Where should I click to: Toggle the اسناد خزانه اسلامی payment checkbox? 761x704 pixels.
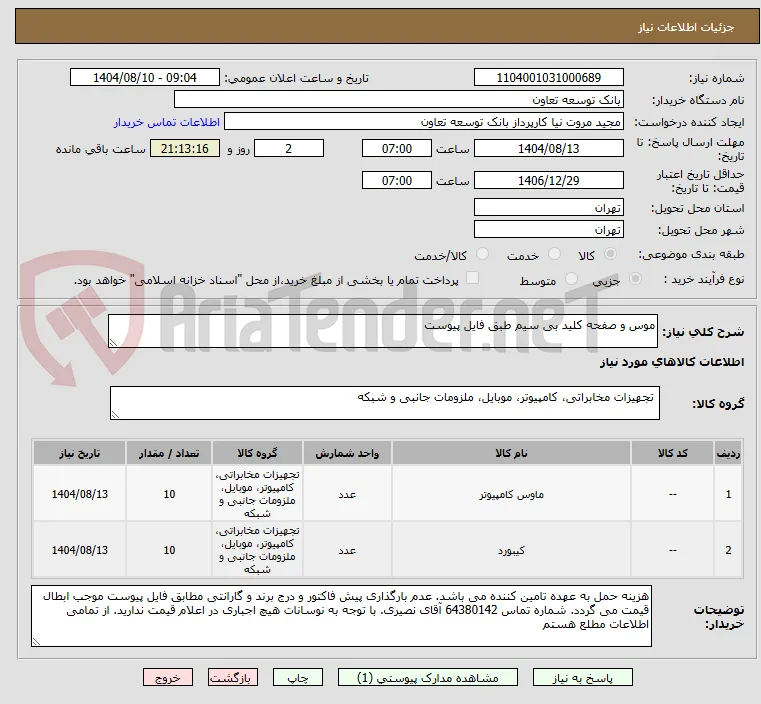(x=472, y=278)
